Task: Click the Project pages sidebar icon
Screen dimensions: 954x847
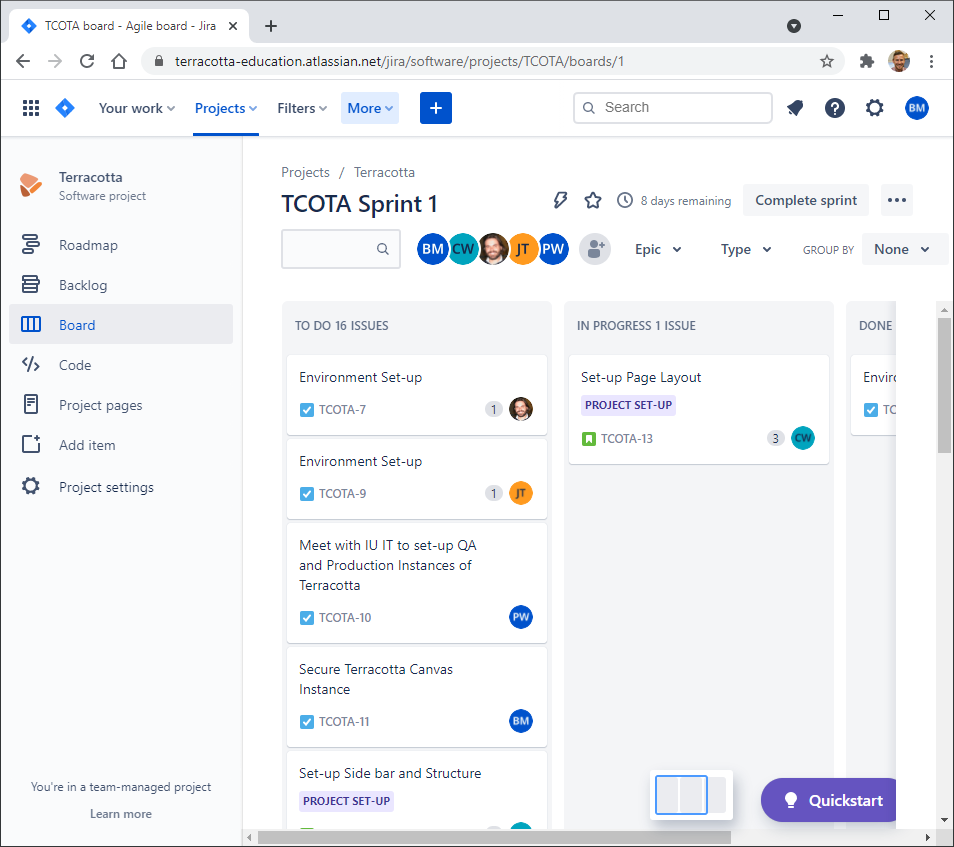Action: (x=31, y=405)
